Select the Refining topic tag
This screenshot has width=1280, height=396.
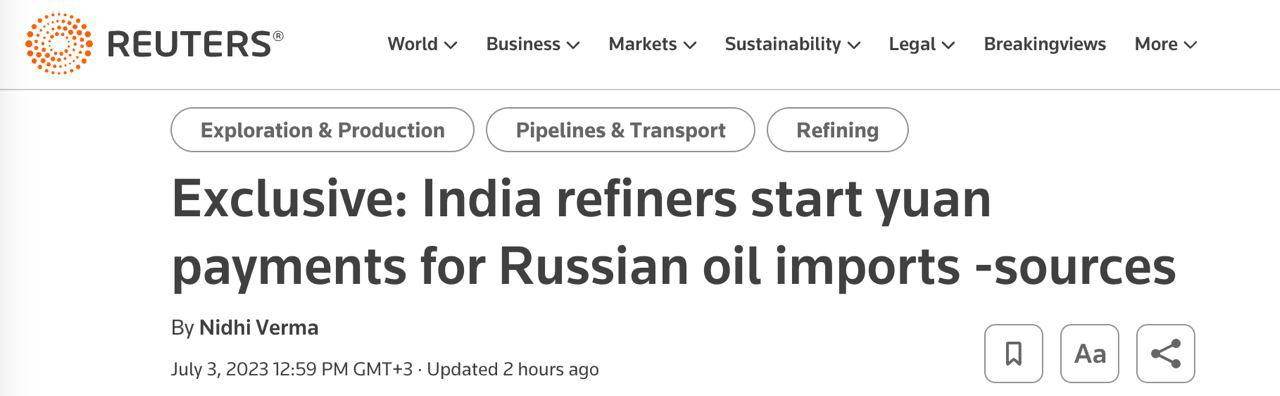point(838,130)
